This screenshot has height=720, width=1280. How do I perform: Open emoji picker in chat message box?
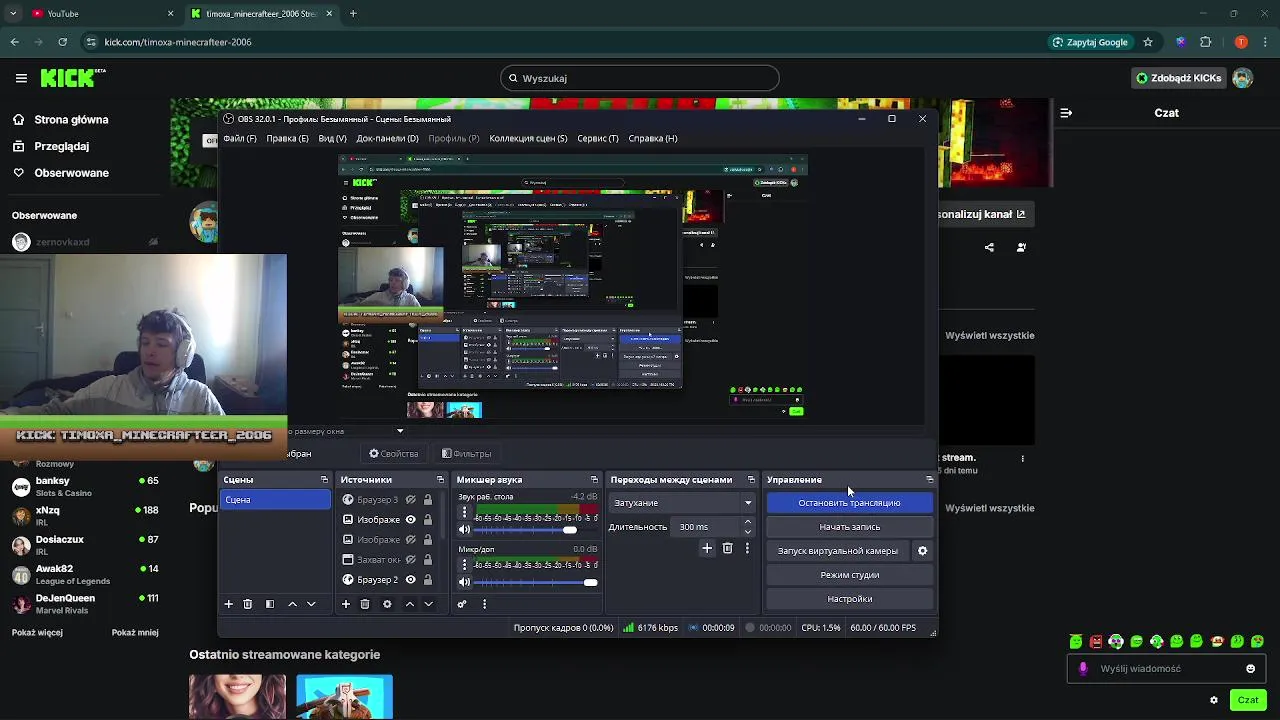pos(1250,669)
